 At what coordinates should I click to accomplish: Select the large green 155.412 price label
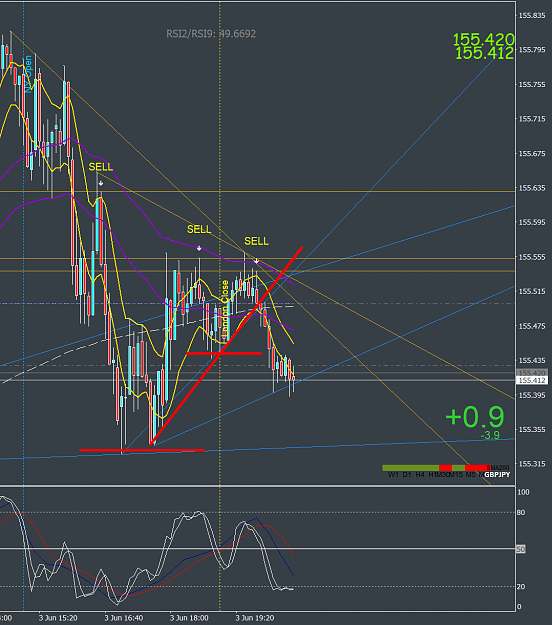[484, 53]
